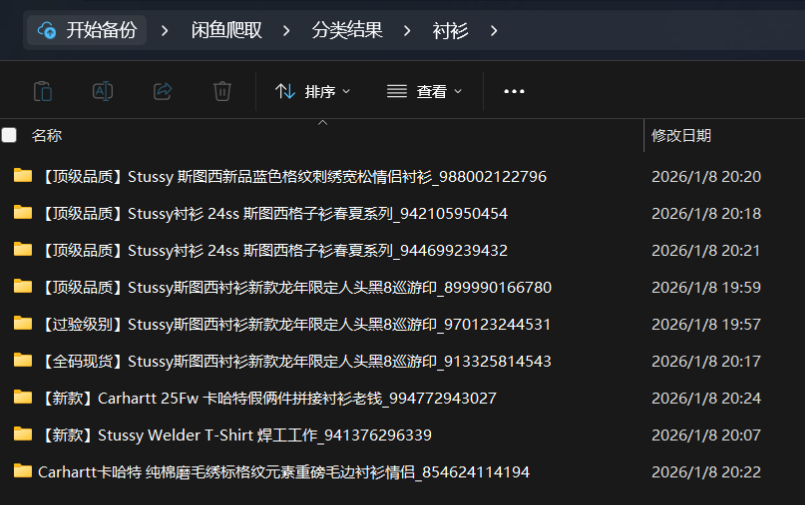Click folder icon of item ending 988002122796
Image resolution: width=805 pixels, height=505 pixels.
click(23, 176)
